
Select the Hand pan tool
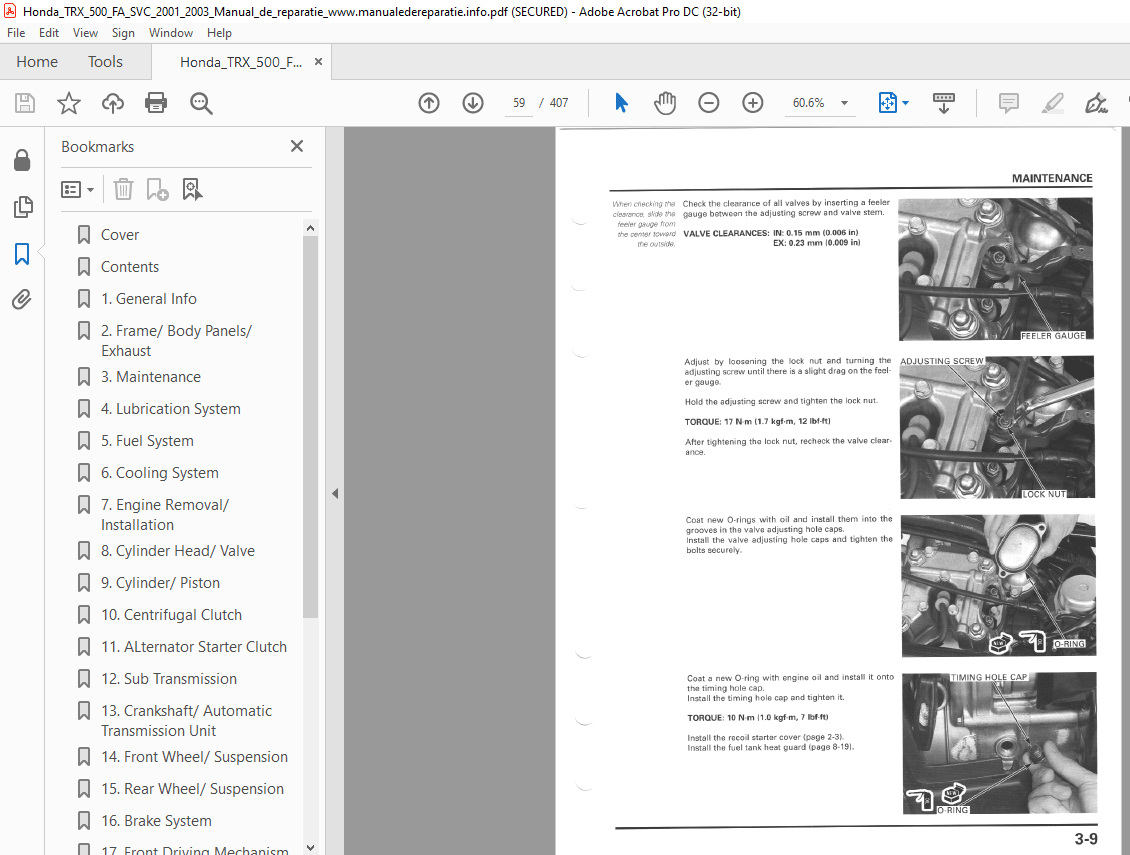(665, 103)
